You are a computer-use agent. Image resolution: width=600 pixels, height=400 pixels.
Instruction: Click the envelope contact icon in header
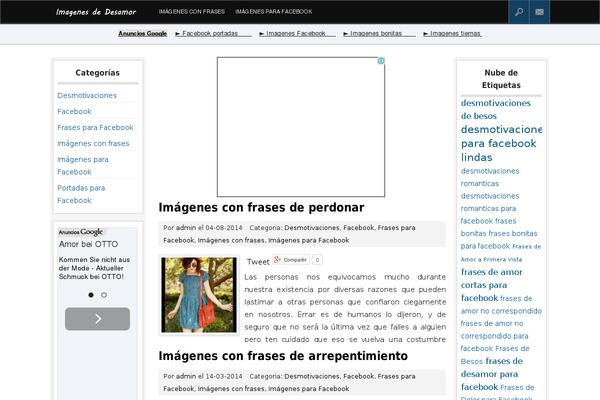(x=540, y=12)
